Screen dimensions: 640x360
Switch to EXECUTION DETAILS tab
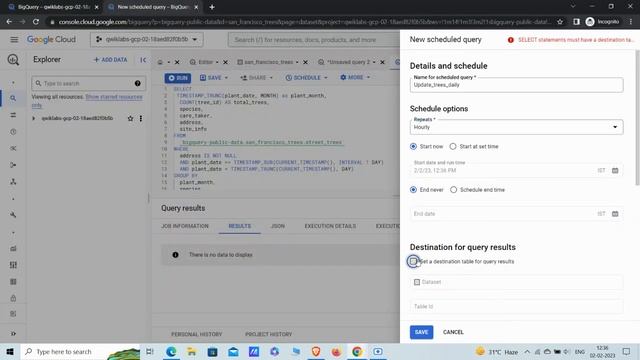tap(330, 226)
